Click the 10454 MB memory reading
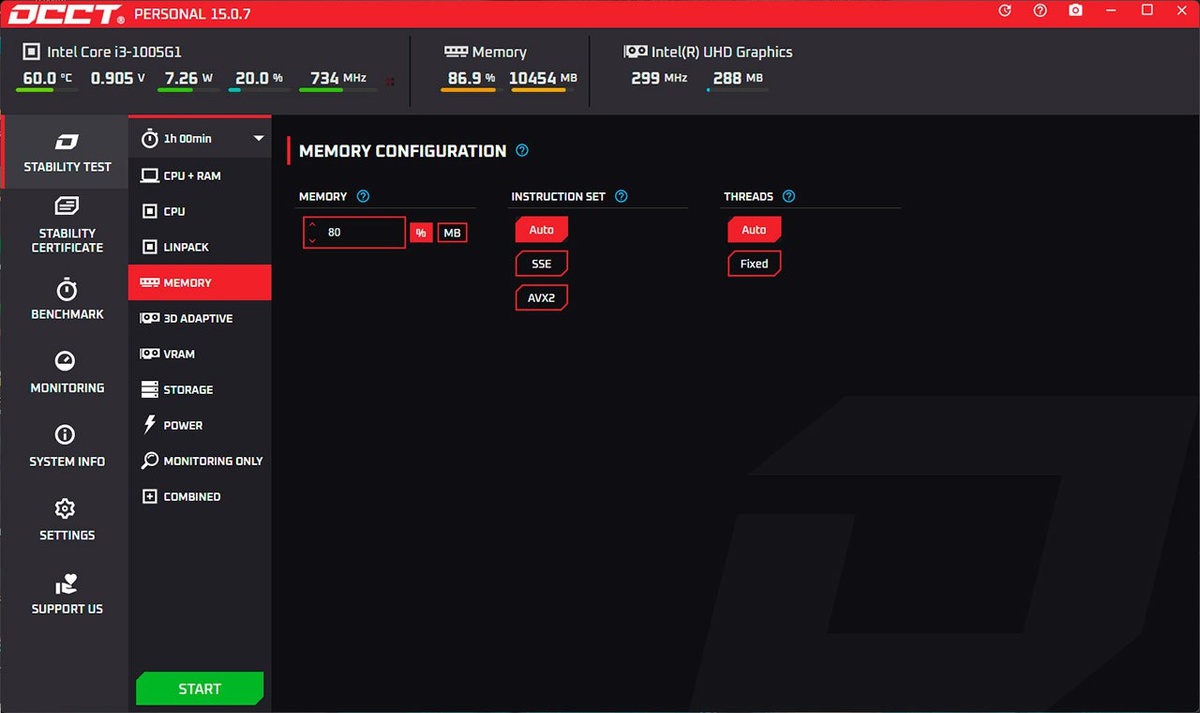Screen dimensions: 1200x713 pyautogui.click(x=543, y=78)
